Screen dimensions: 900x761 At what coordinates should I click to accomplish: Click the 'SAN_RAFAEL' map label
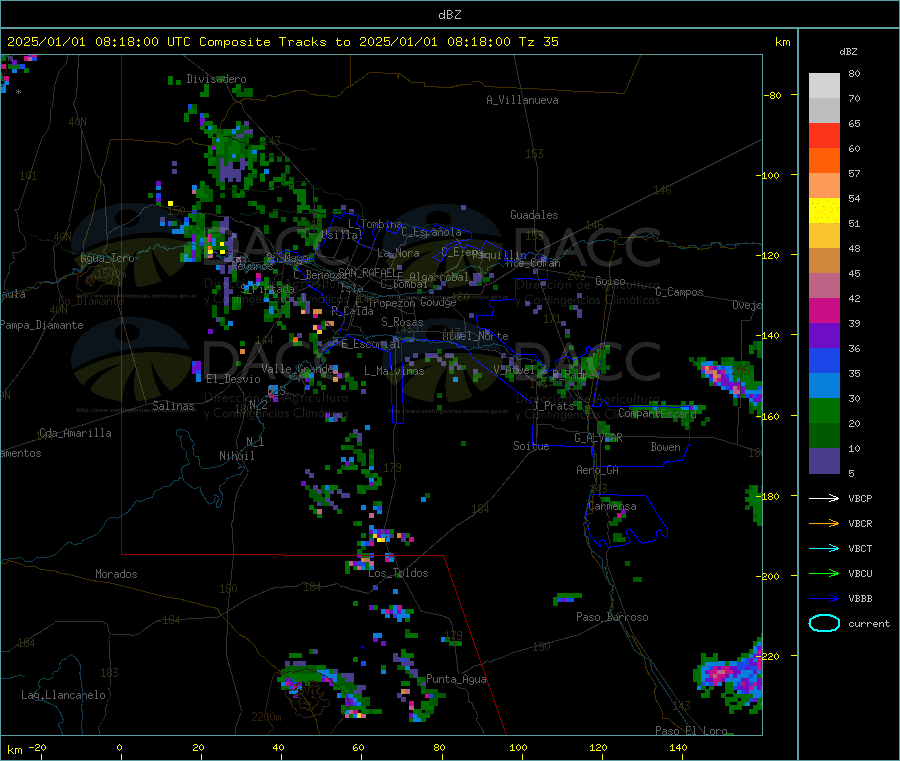(367, 273)
